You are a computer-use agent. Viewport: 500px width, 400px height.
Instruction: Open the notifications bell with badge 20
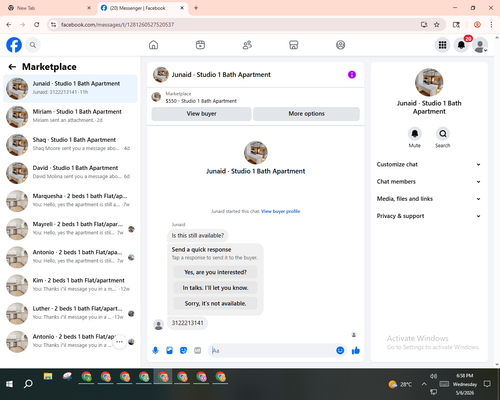(x=461, y=45)
